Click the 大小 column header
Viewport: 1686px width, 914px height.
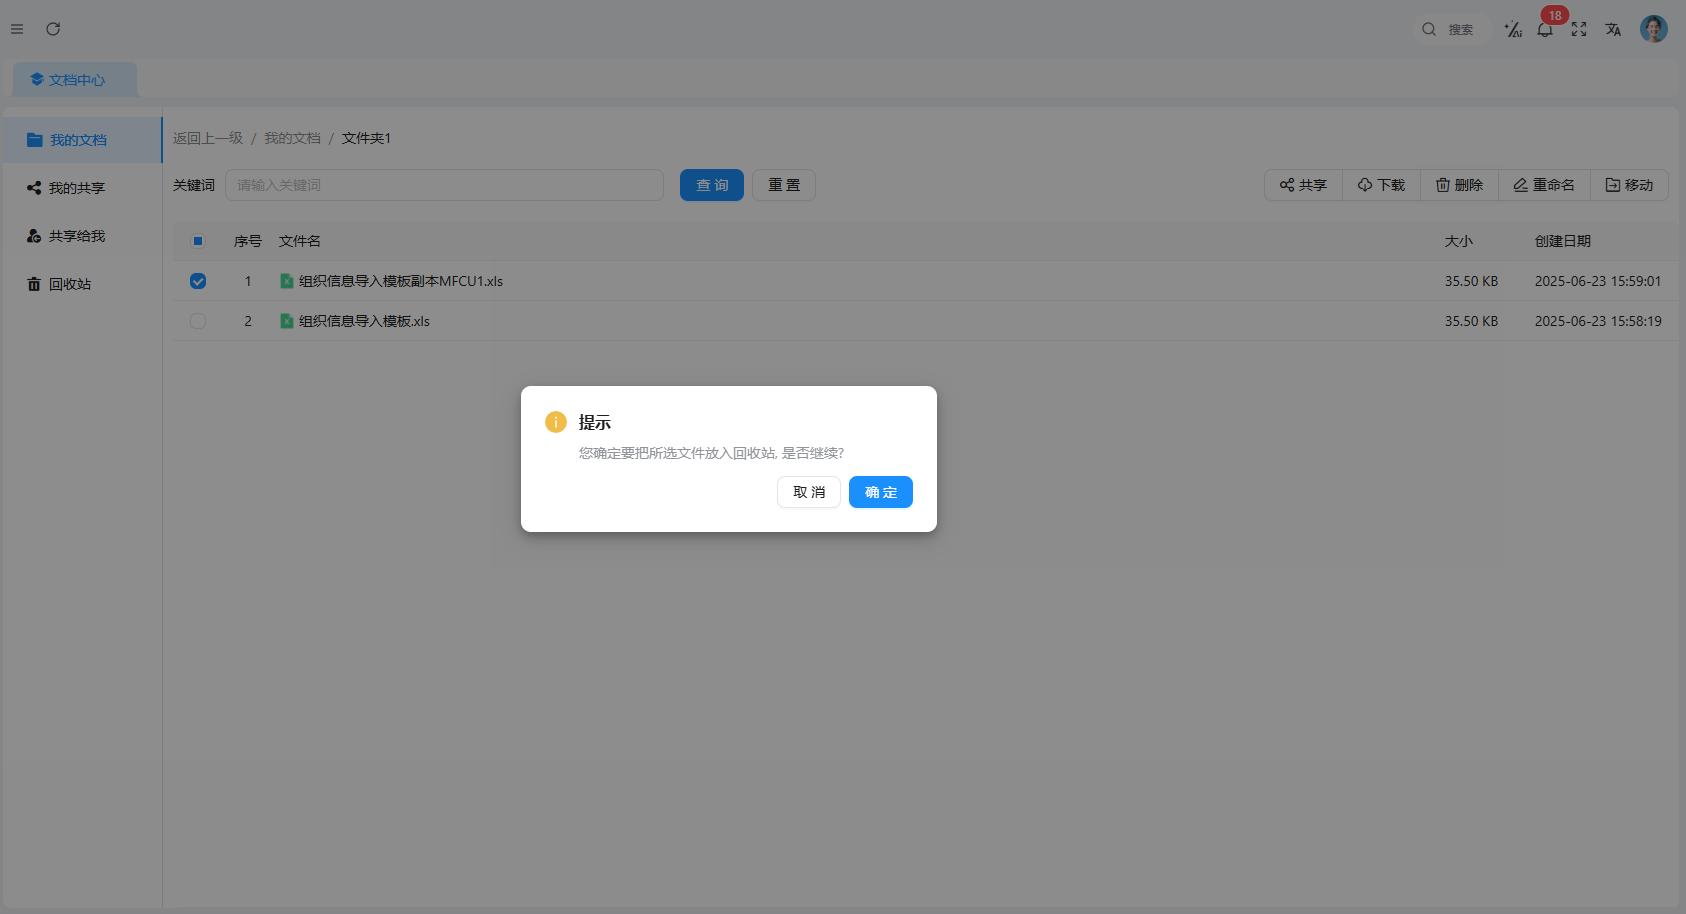coord(1459,241)
